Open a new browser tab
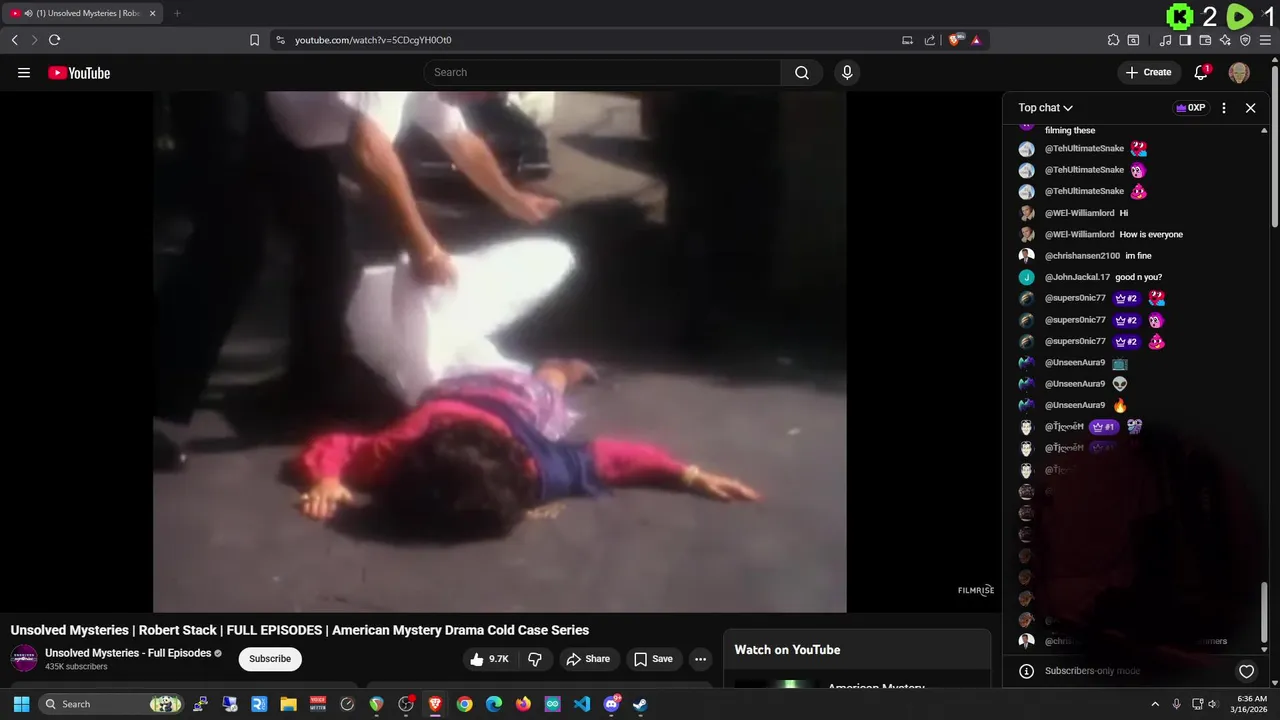The height and width of the screenshot is (720, 1280). (x=177, y=13)
